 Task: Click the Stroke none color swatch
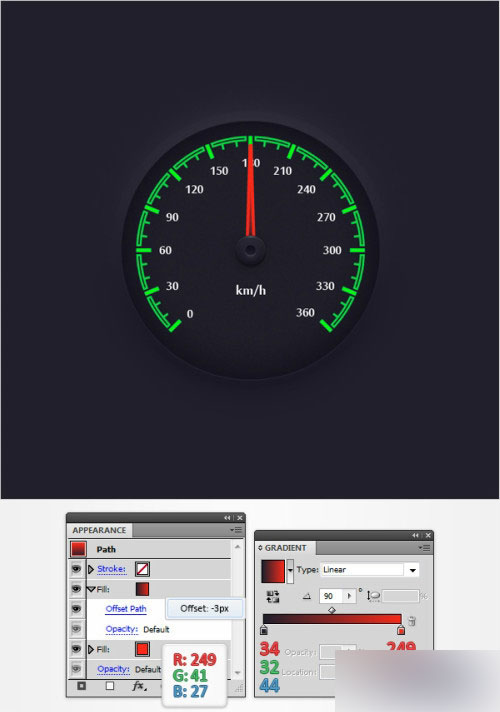[142, 569]
